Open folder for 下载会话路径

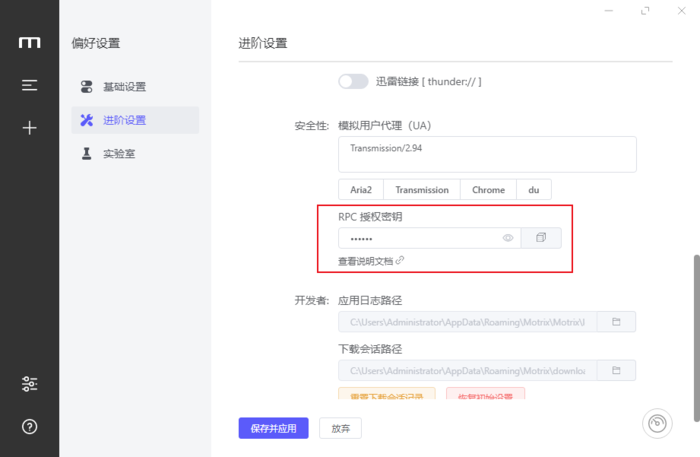(617, 371)
